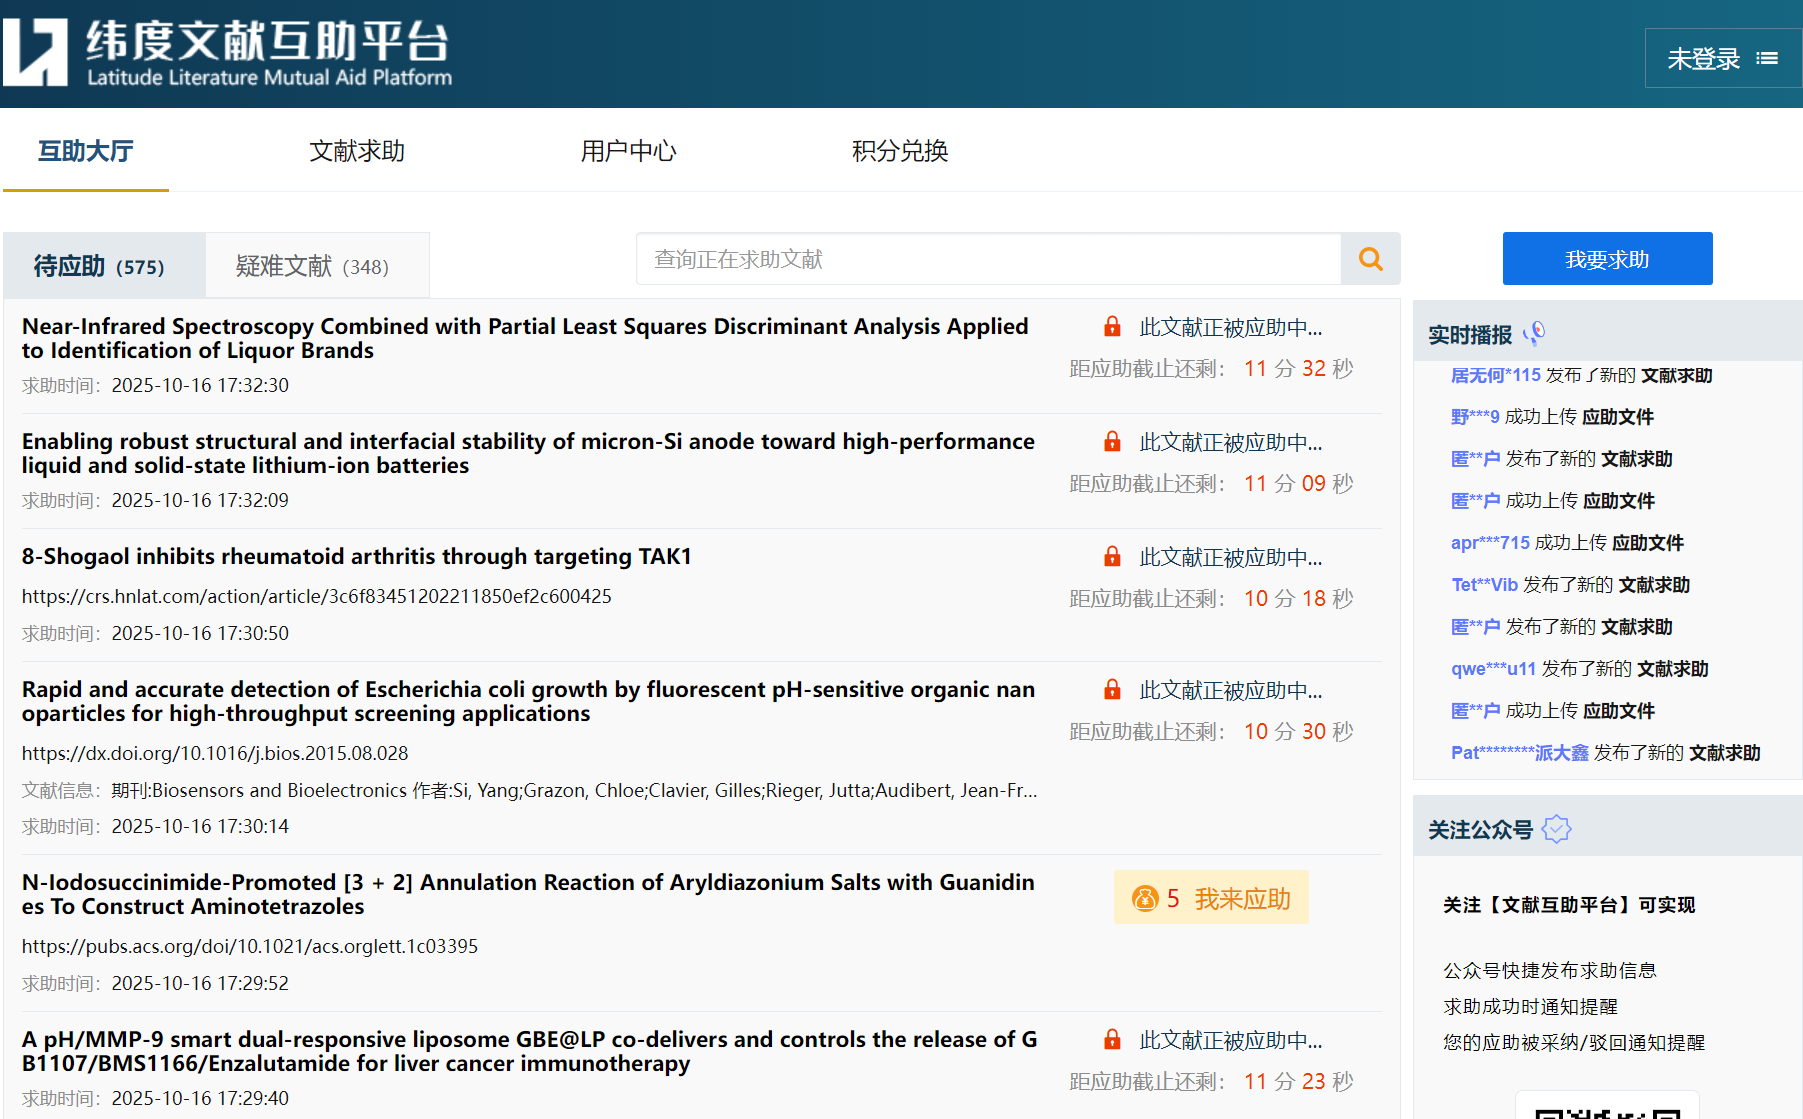Select the 待应助 tab
The height and width of the screenshot is (1119, 1803).
coord(100,266)
